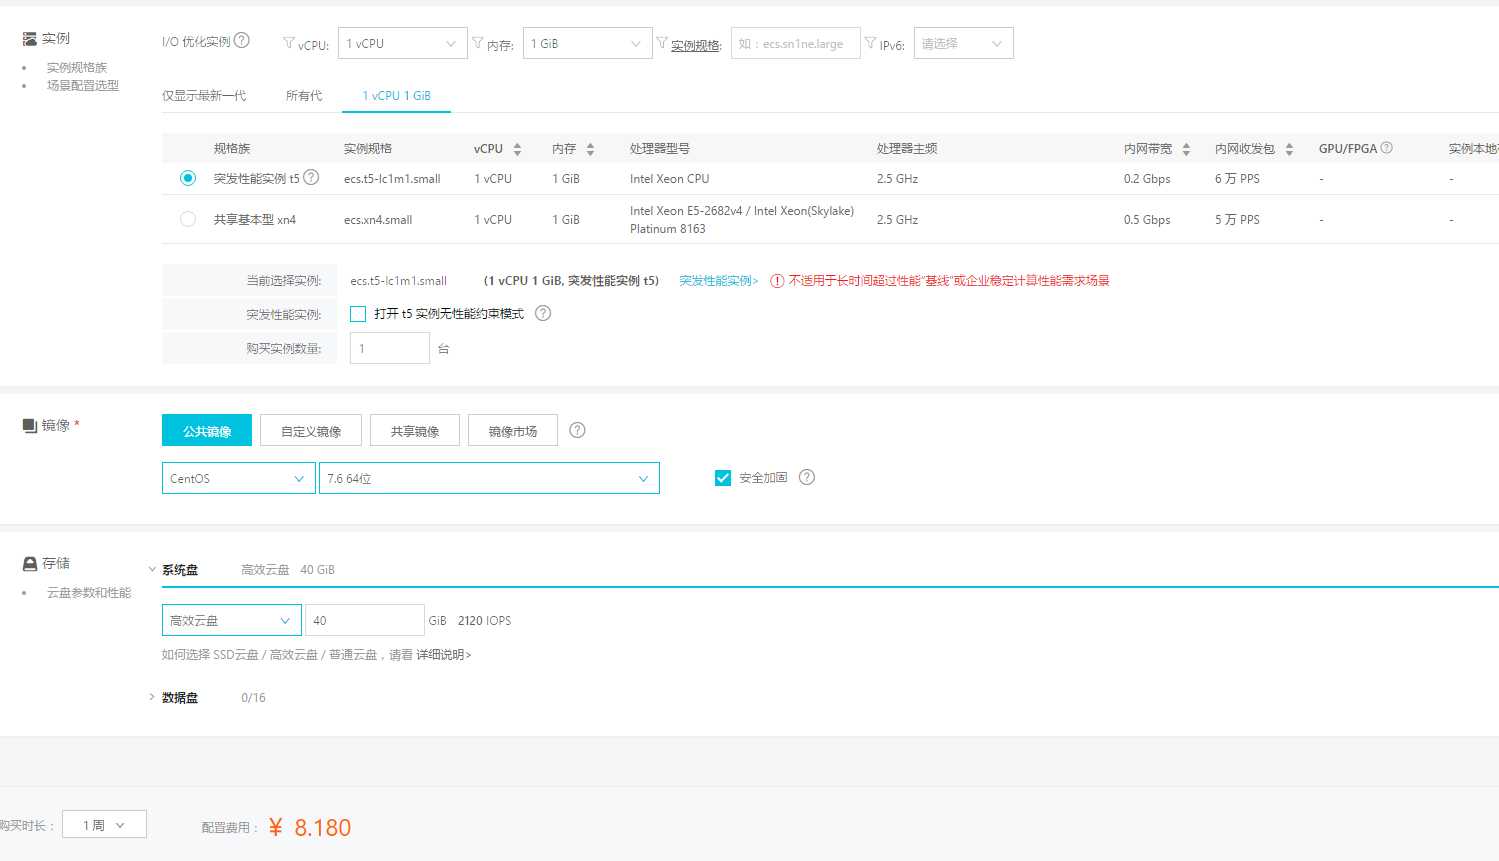Image resolution: width=1499 pixels, height=861 pixels.
Task: Click the 购买实例数量 quantity field
Action: click(390, 348)
